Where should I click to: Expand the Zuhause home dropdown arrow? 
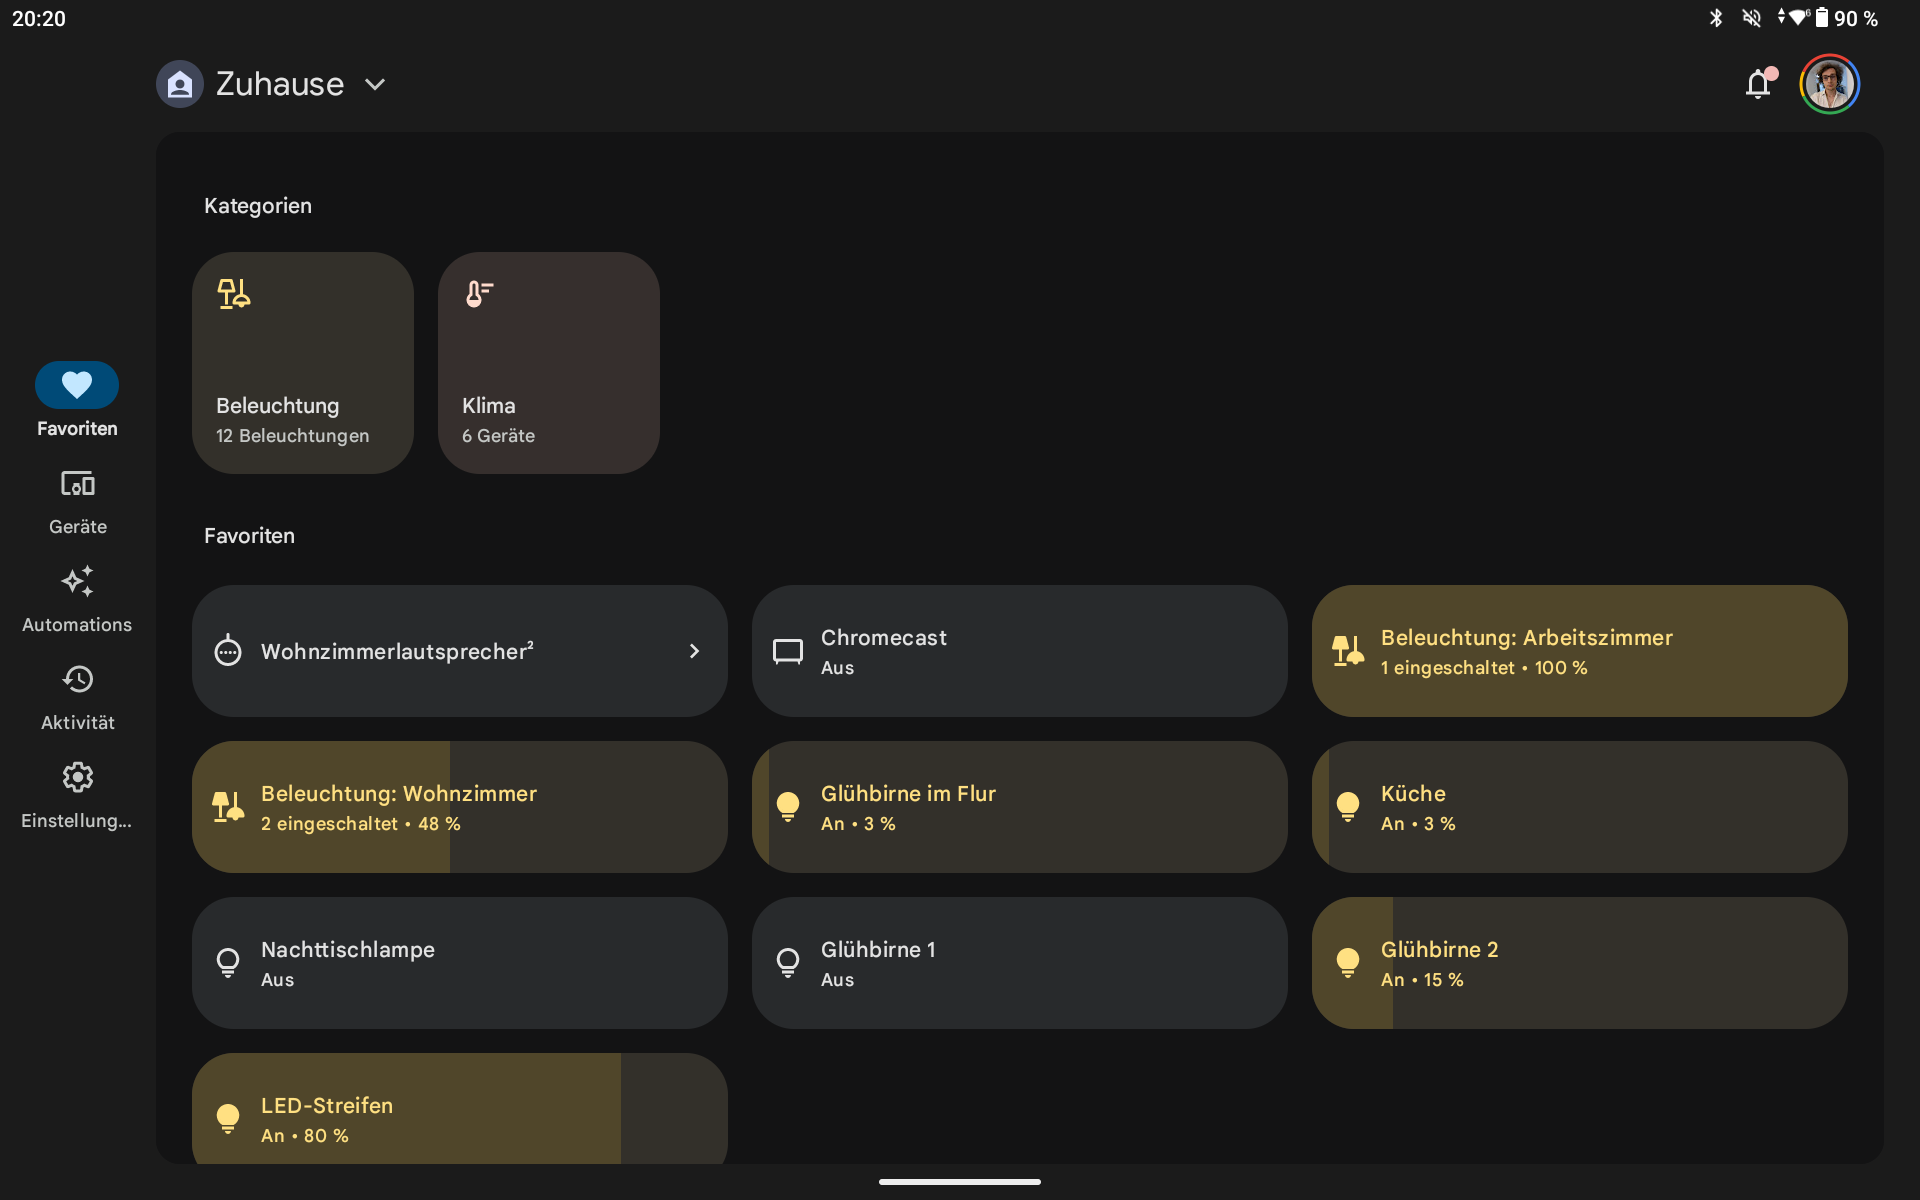(375, 85)
